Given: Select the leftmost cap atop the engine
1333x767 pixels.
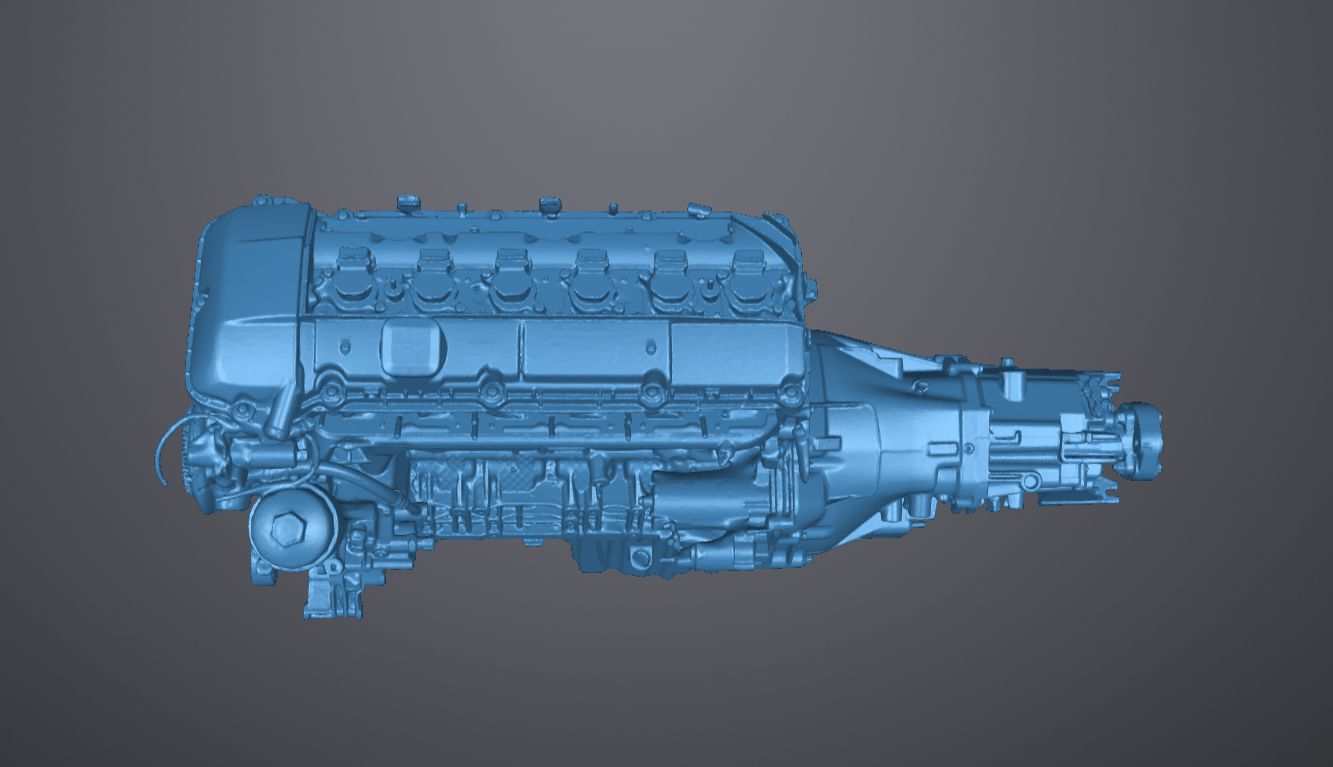Looking at the screenshot, I should (406, 203).
